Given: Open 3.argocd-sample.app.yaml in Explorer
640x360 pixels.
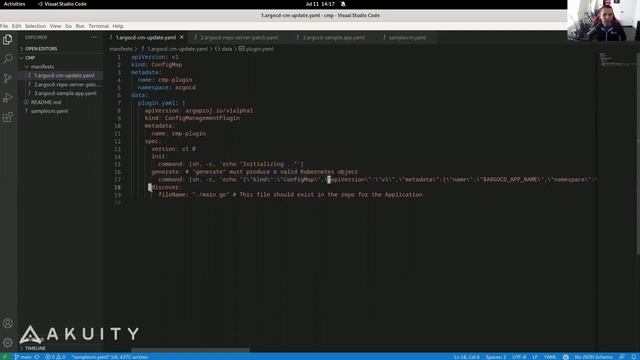Looking at the screenshot, I should click(x=60, y=93).
